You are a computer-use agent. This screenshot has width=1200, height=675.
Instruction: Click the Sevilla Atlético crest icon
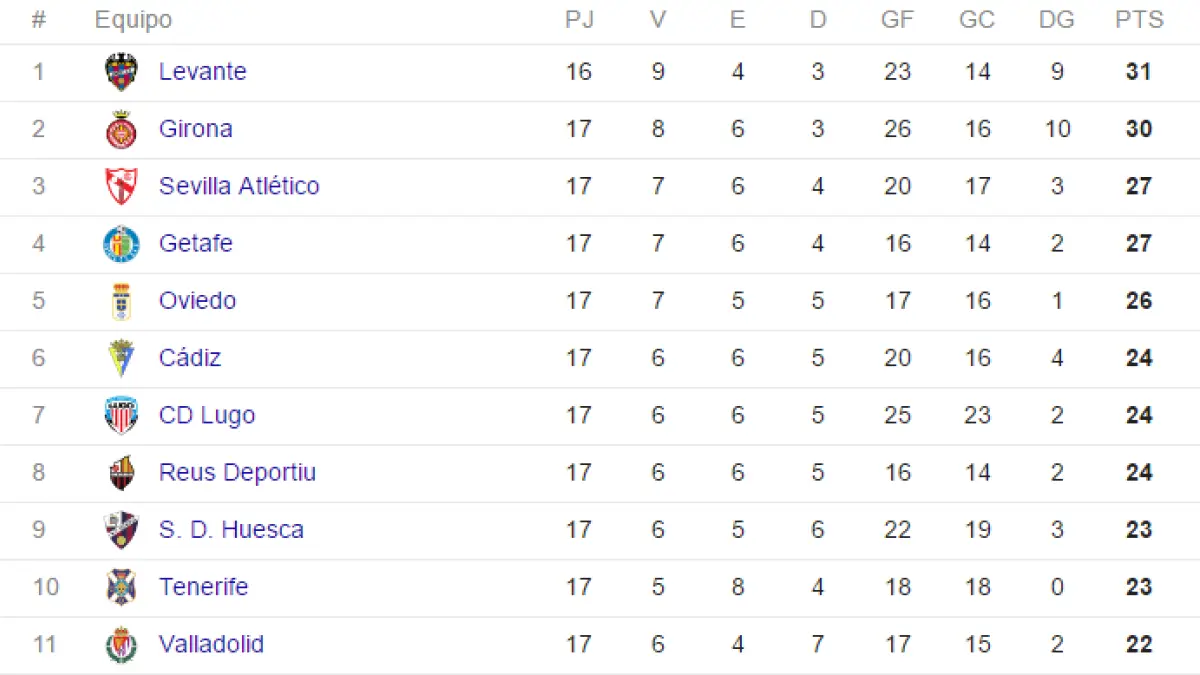click(121, 187)
